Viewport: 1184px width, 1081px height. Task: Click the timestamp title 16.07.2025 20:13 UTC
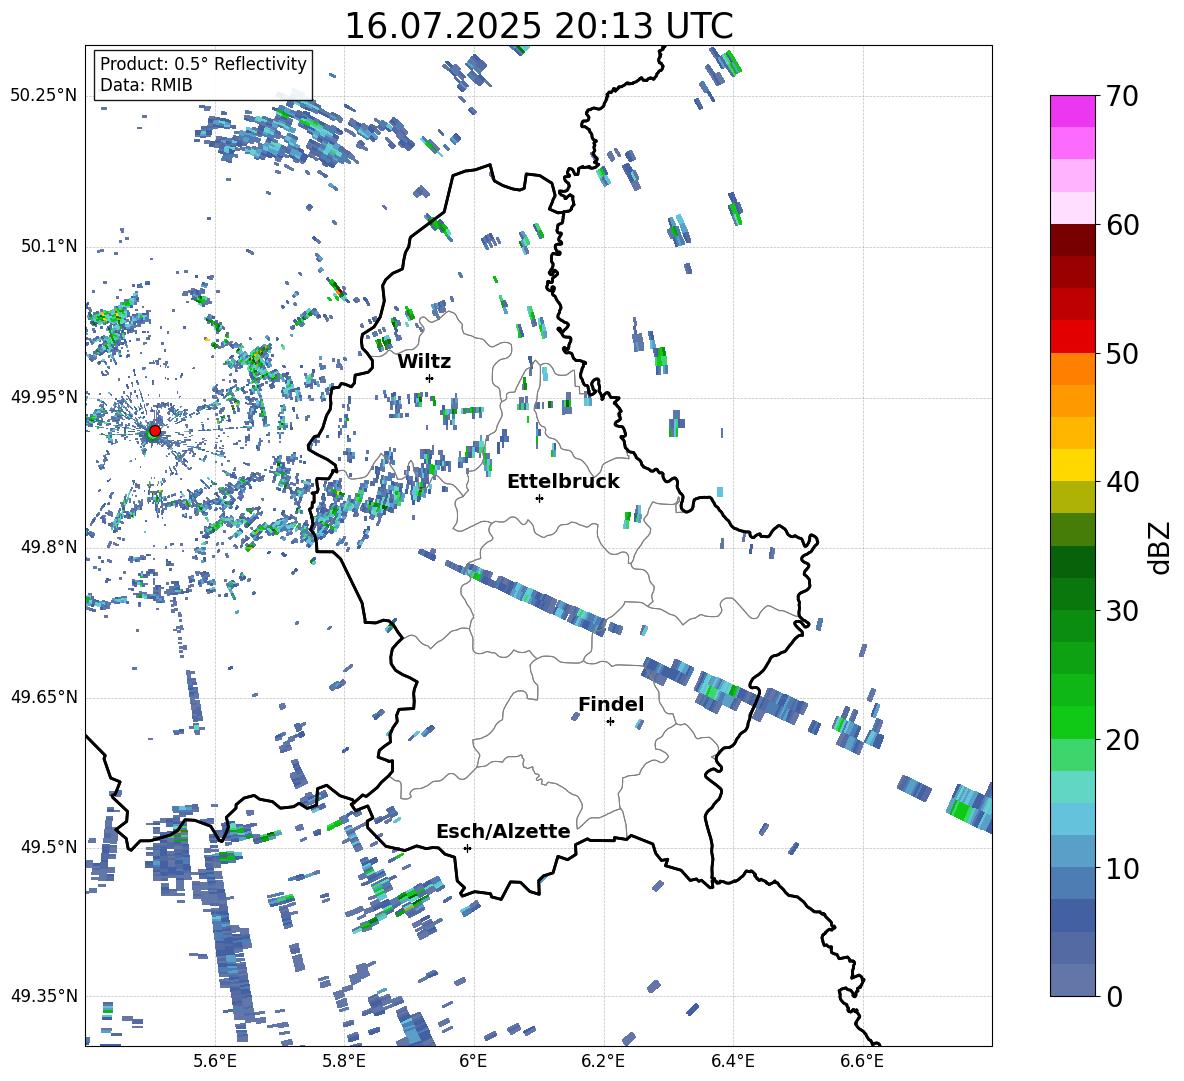click(539, 26)
